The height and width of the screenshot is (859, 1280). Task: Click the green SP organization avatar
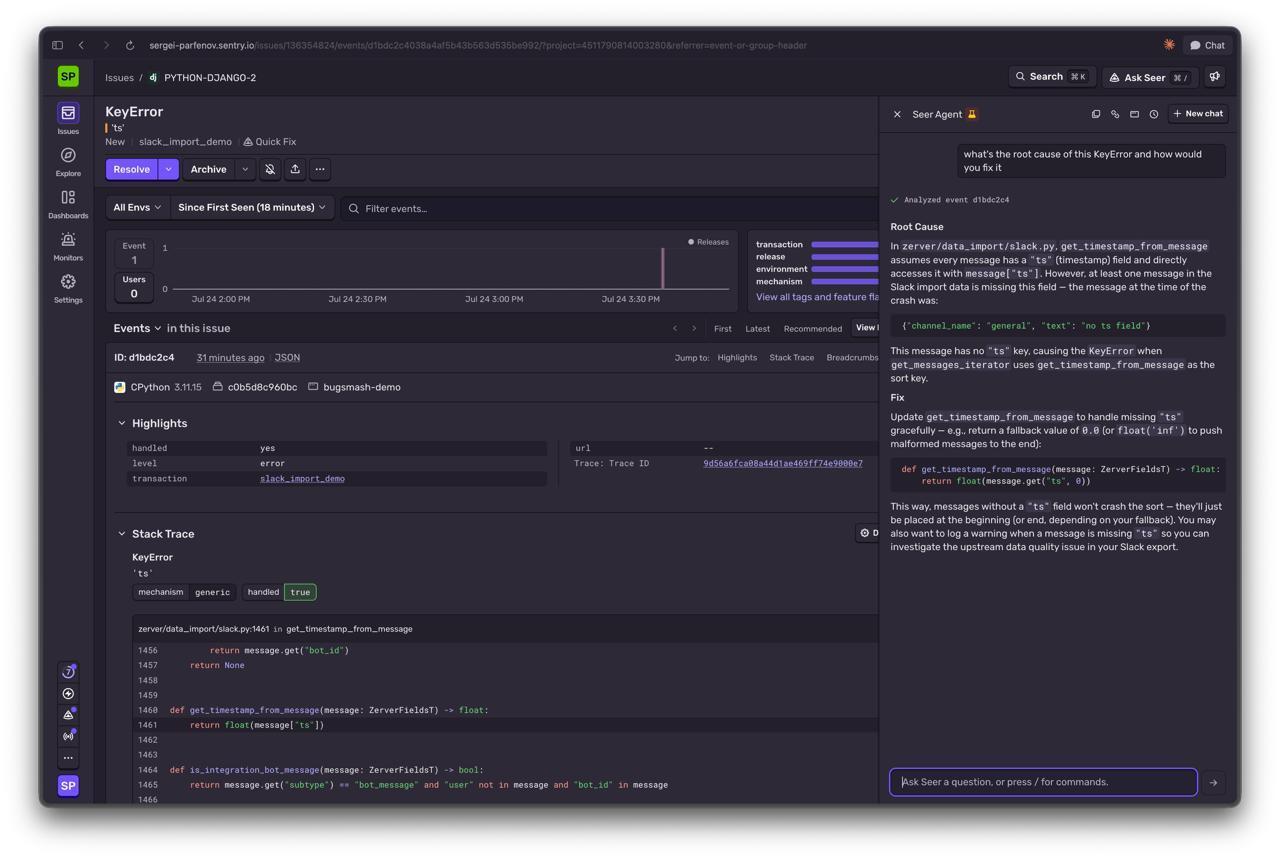[x=68, y=77]
